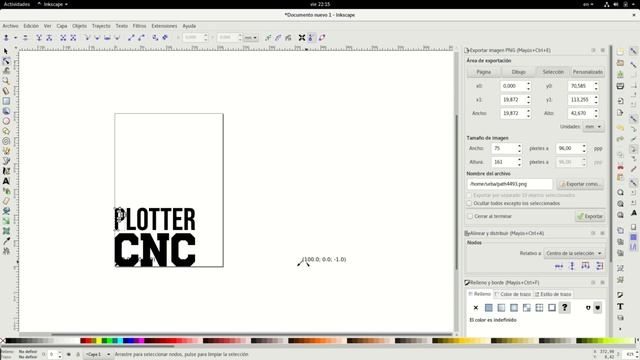Open the Edición menu

tap(31, 26)
